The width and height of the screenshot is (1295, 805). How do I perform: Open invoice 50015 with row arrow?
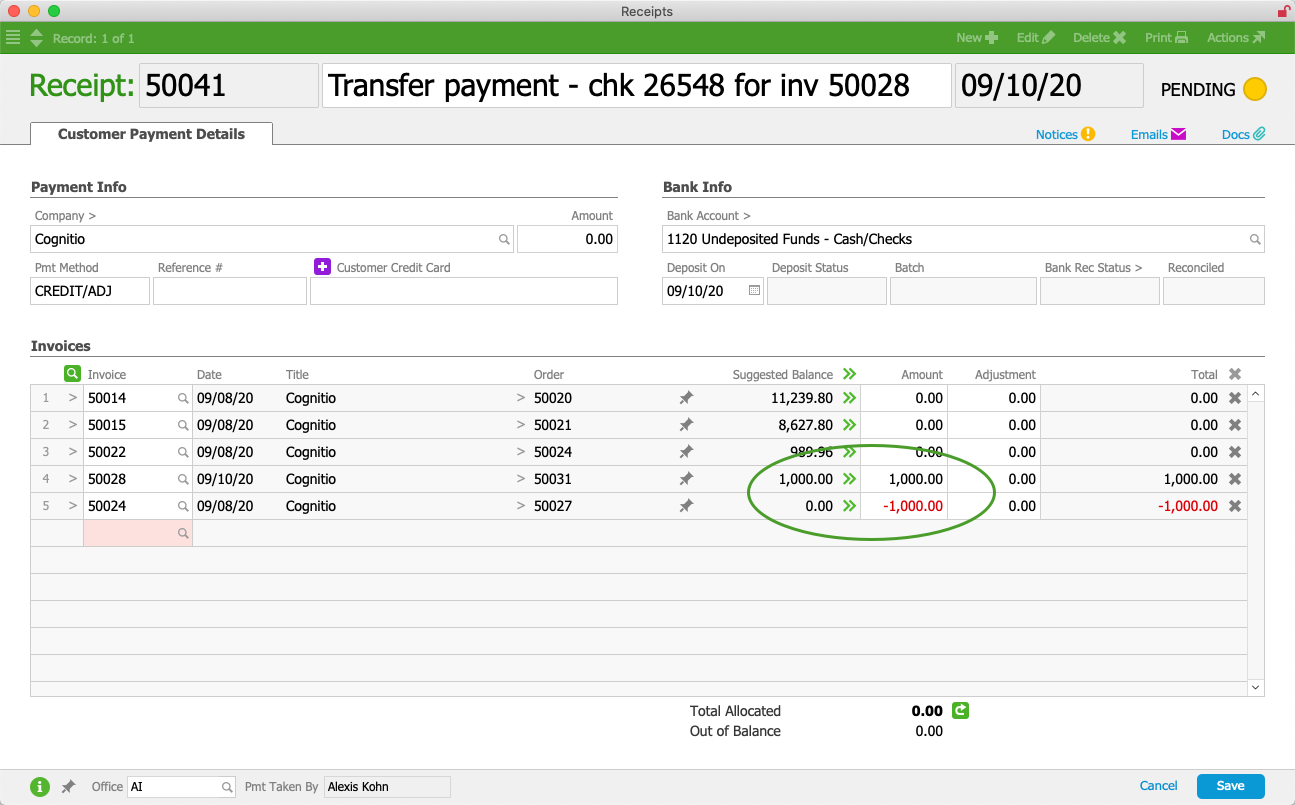pos(73,425)
